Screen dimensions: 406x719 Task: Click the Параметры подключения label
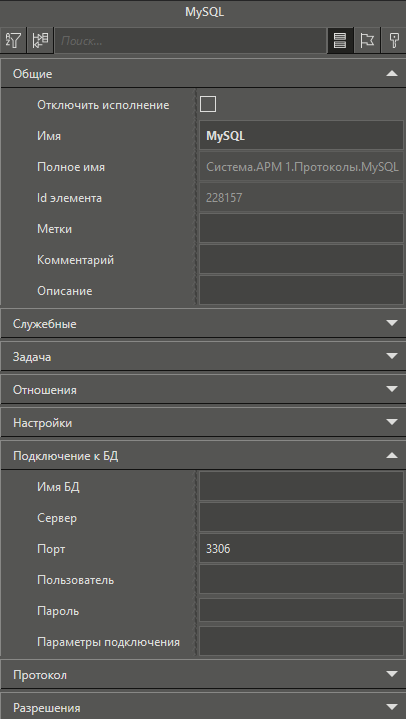click(x=108, y=642)
